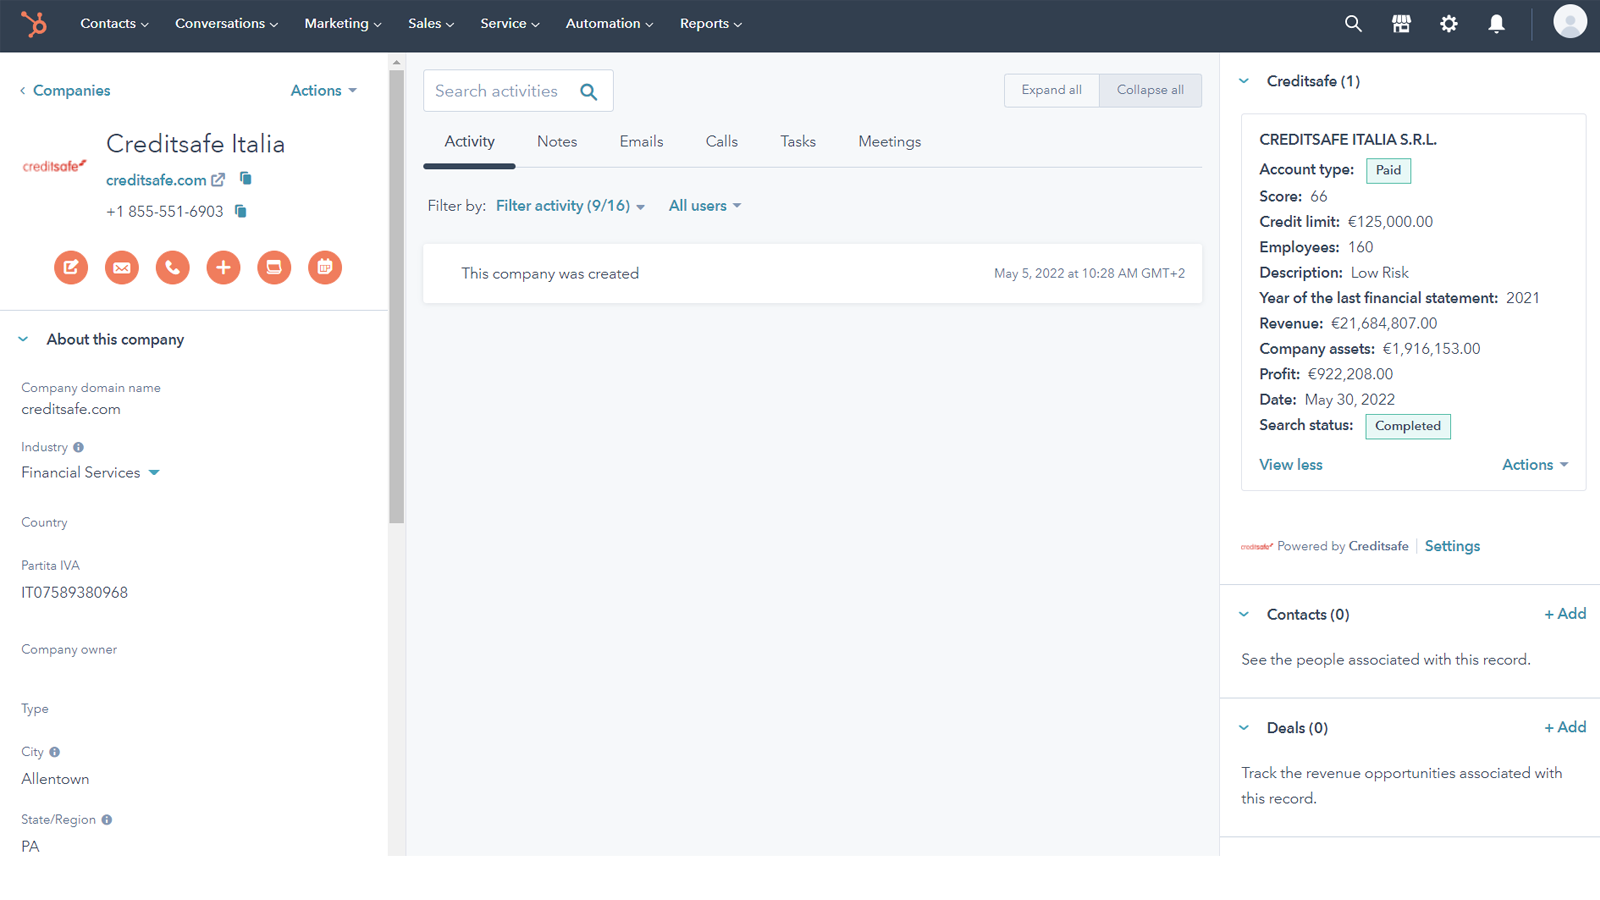The height and width of the screenshot is (900, 1600).
Task: Copy the creditsafe.com domain to clipboard
Action: pyautogui.click(x=245, y=179)
